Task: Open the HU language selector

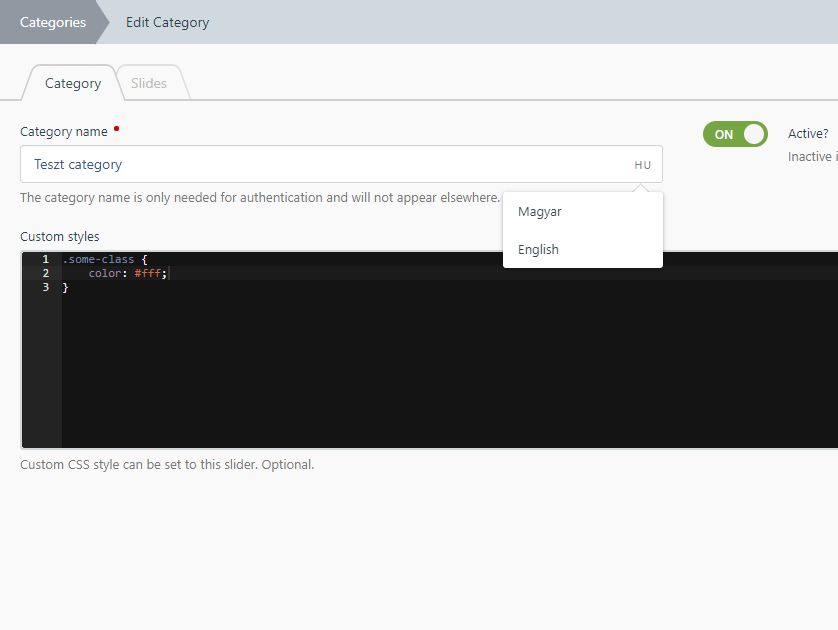Action: tap(642, 165)
